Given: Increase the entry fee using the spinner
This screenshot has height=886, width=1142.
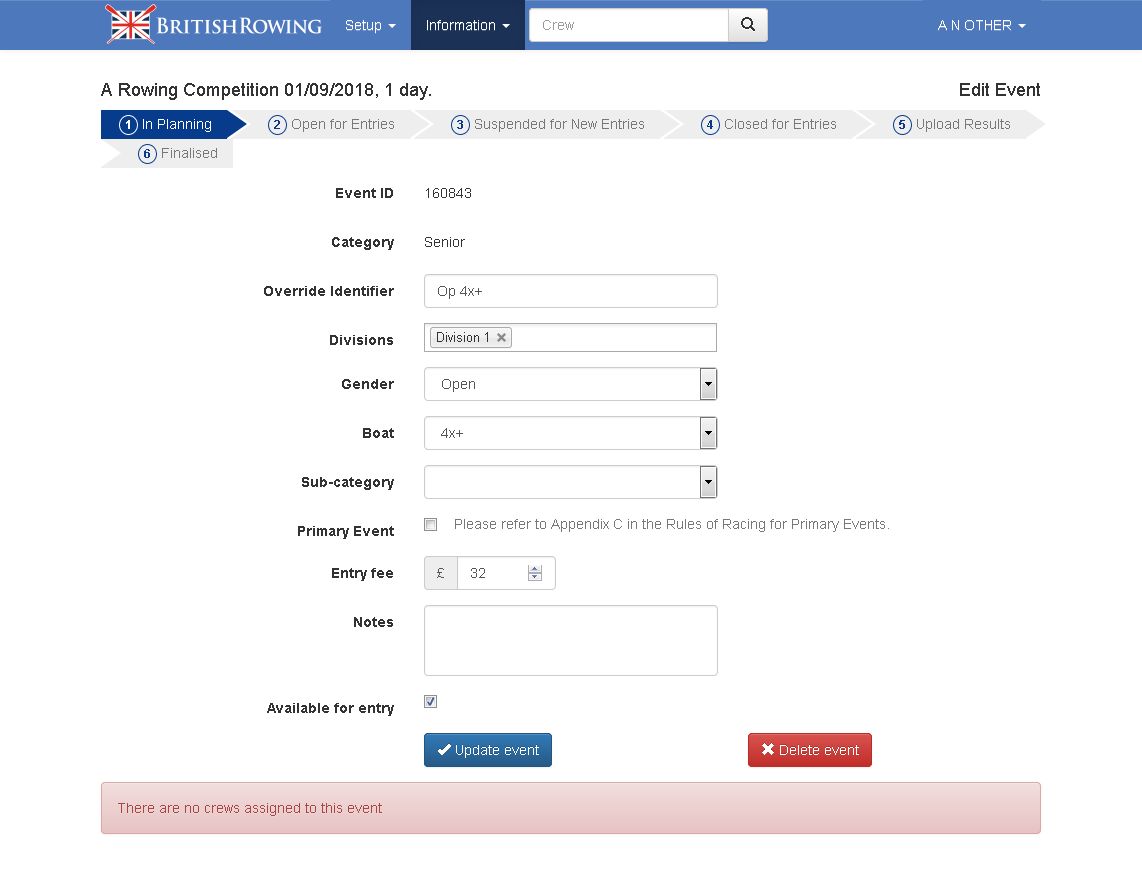Looking at the screenshot, I should (535, 569).
